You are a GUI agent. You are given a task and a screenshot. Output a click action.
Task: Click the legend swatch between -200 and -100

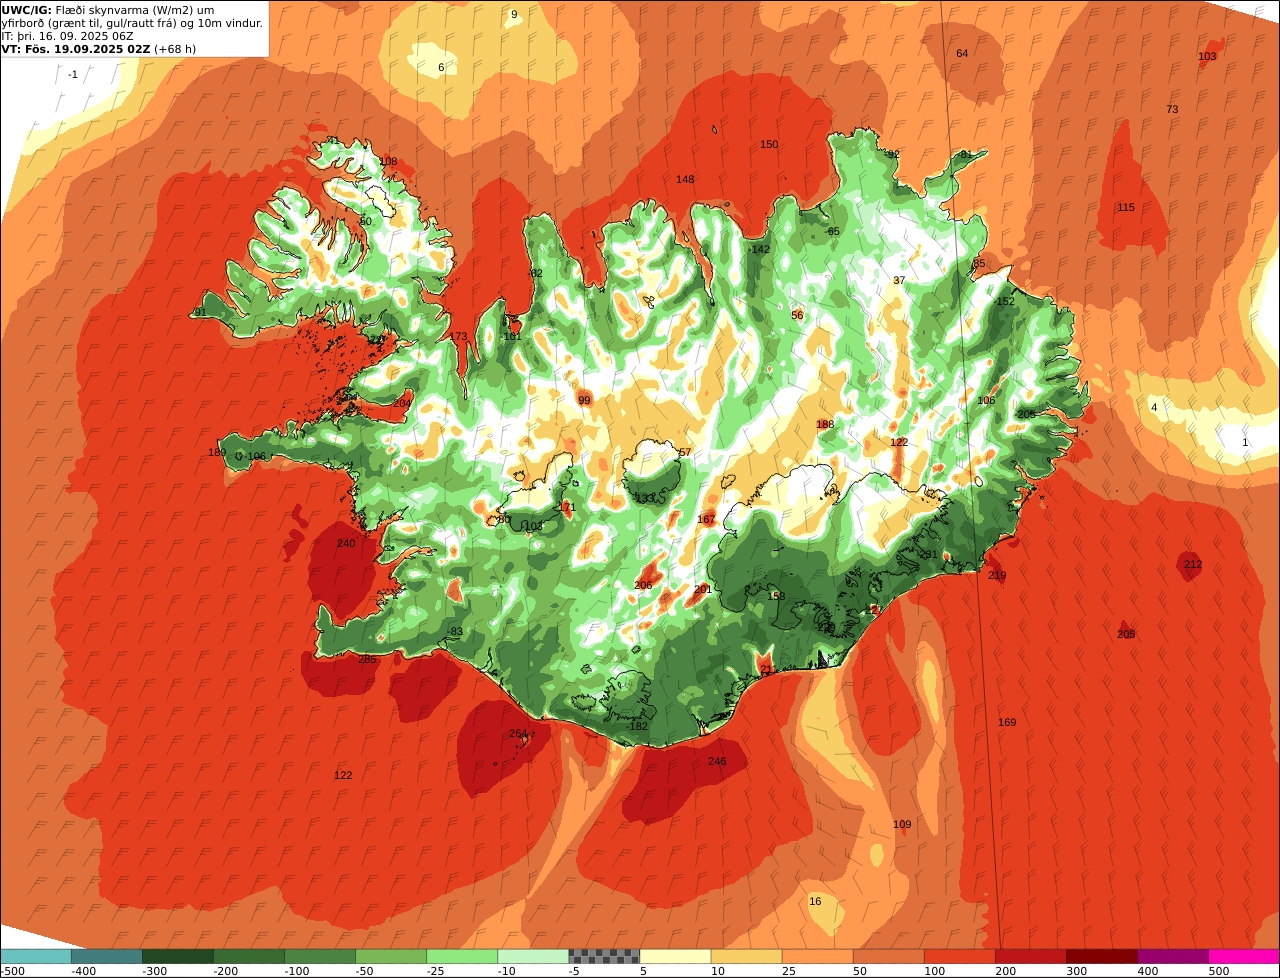[x=248, y=956]
